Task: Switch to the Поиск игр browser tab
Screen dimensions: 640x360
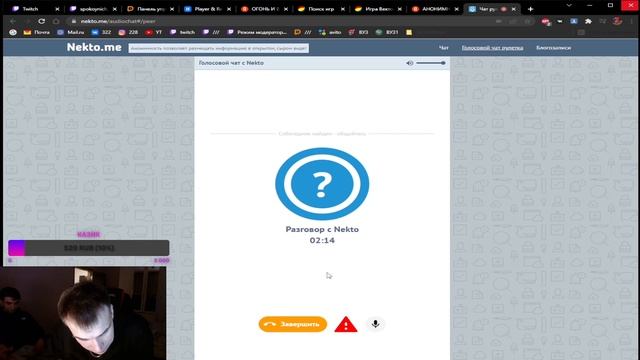Action: pos(322,9)
